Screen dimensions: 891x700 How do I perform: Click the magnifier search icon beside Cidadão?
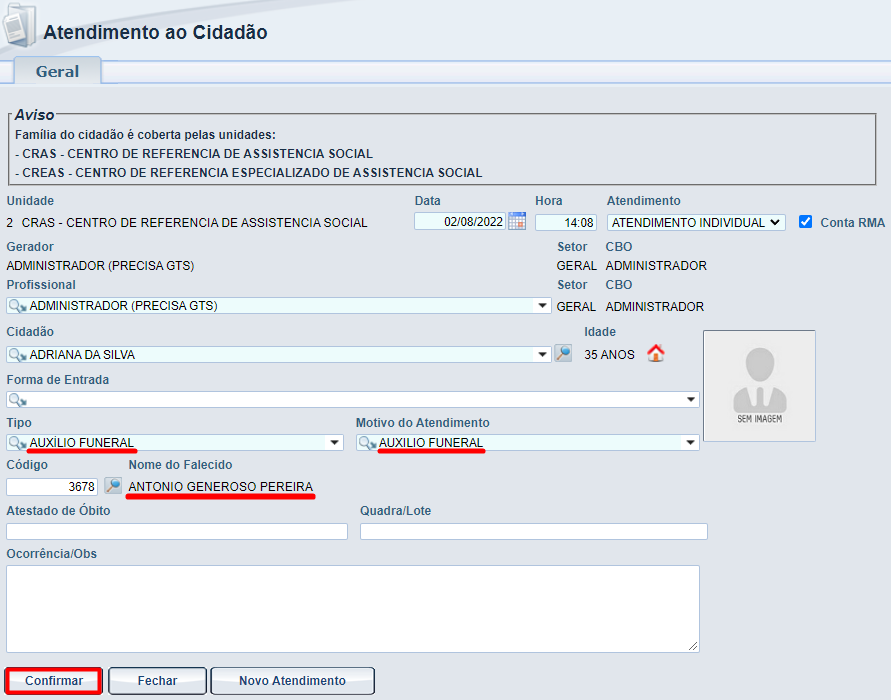point(563,354)
